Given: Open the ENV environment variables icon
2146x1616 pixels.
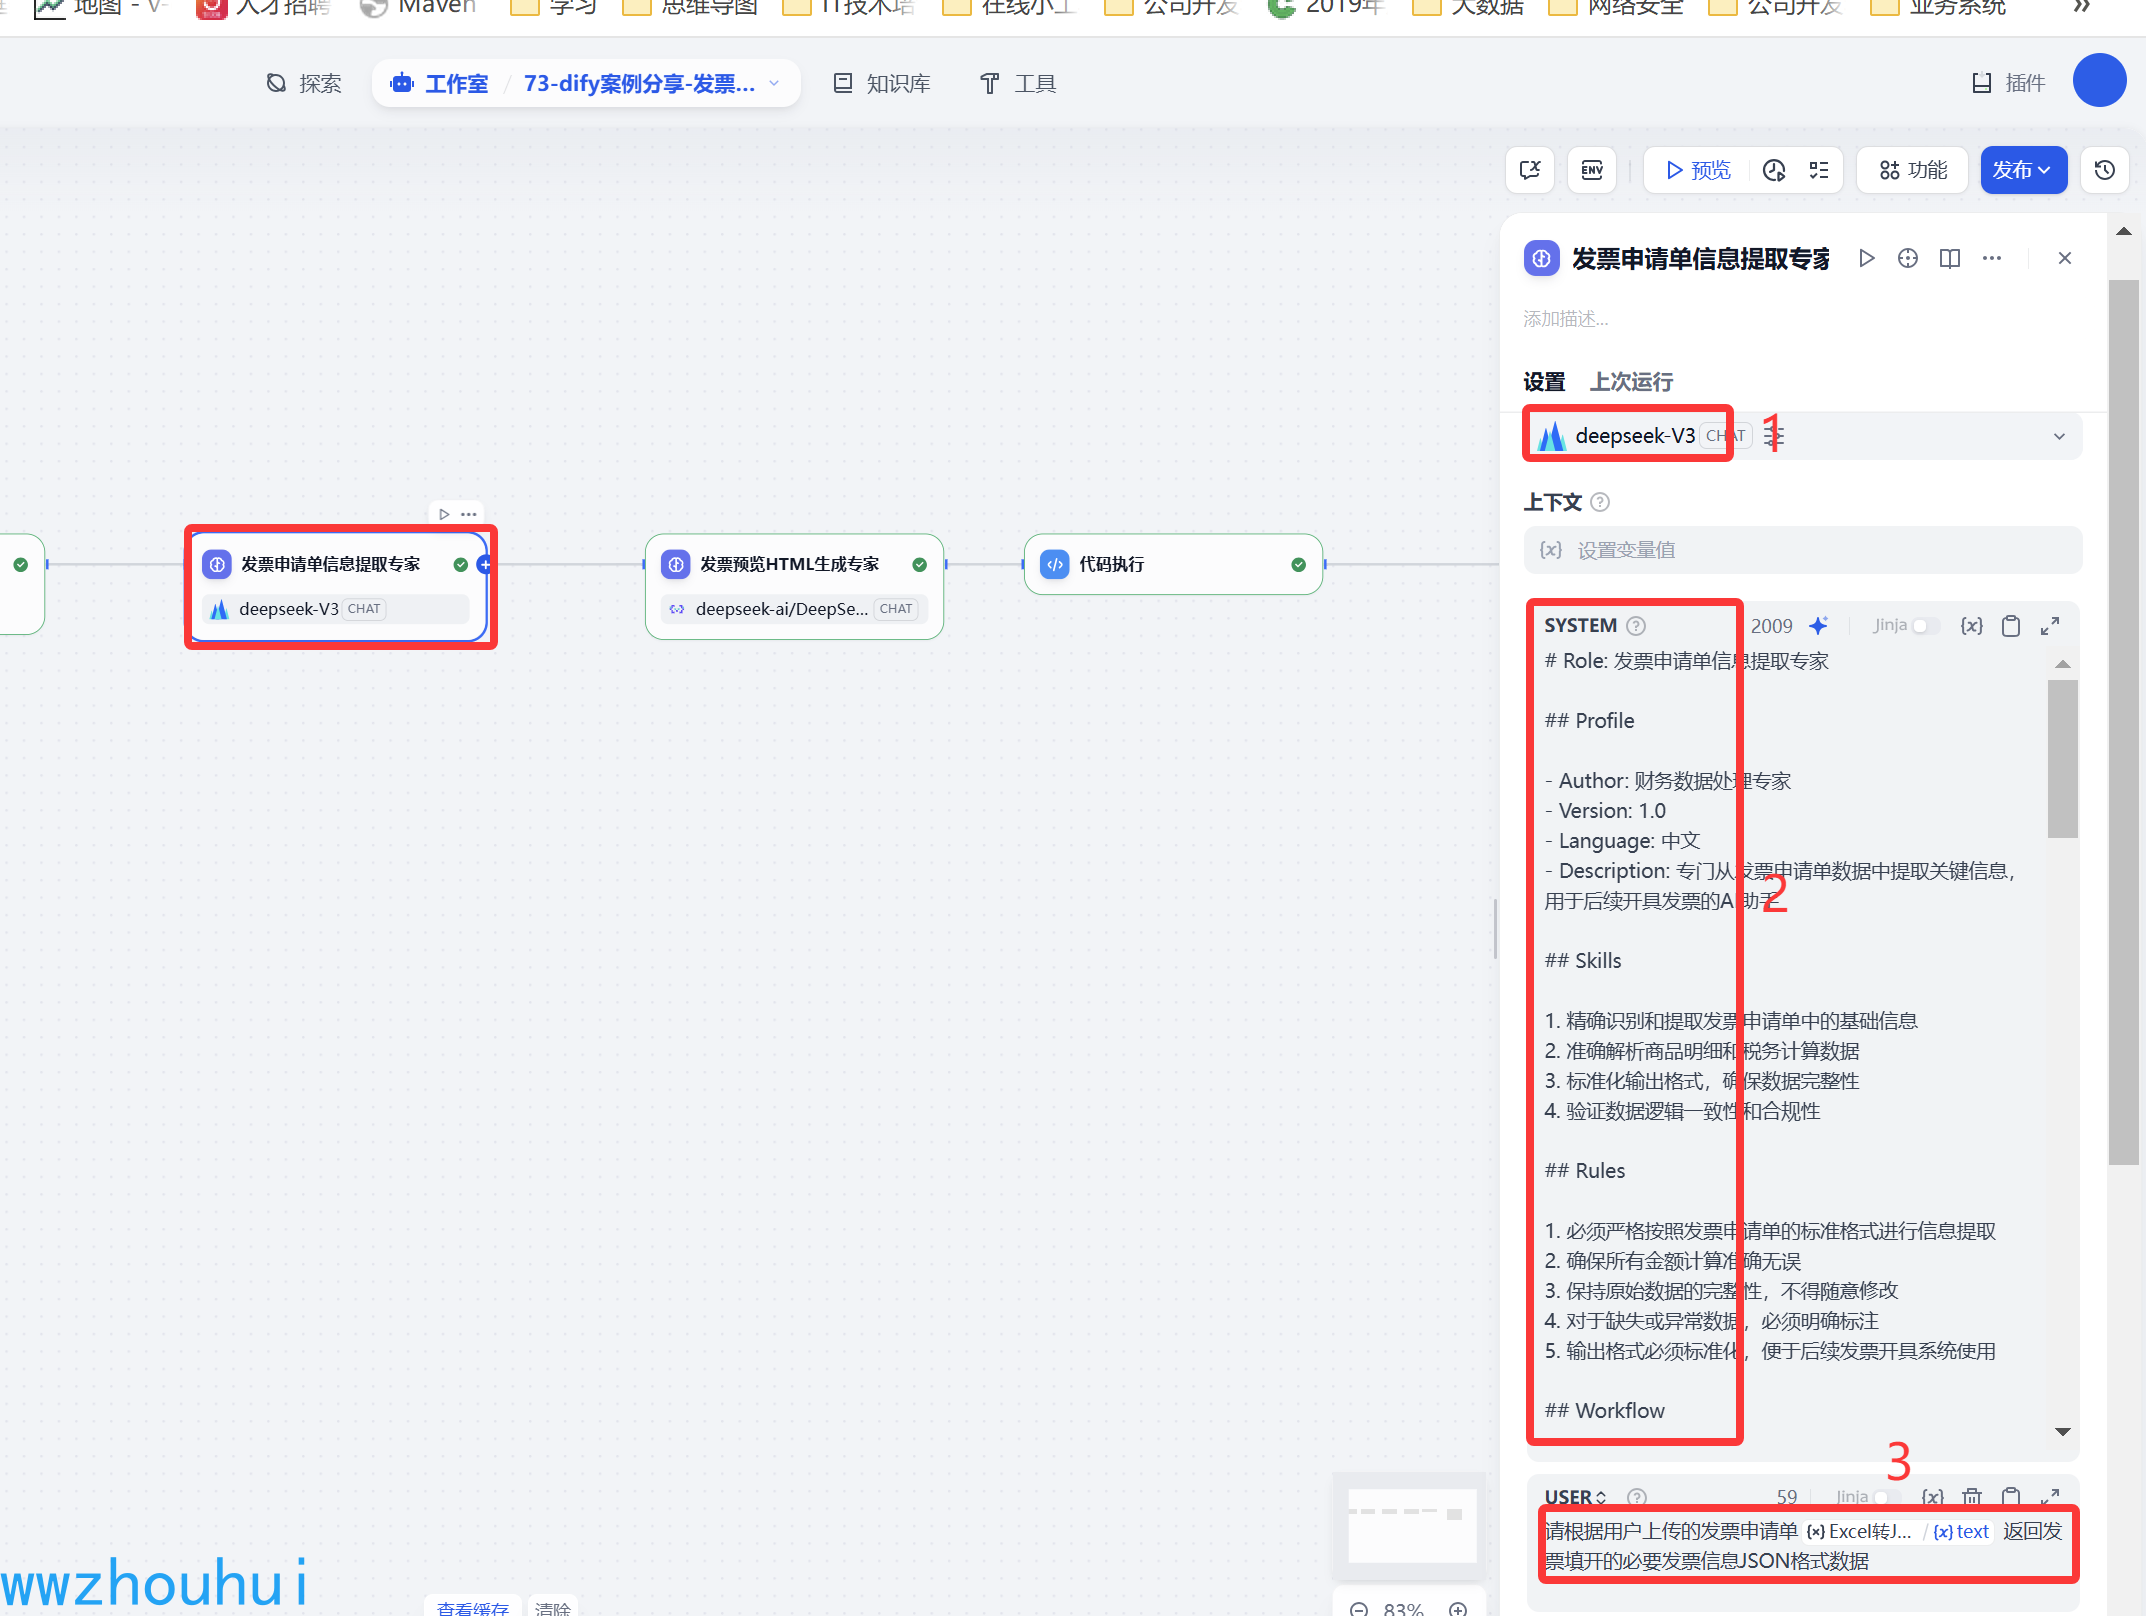Looking at the screenshot, I should [1592, 170].
